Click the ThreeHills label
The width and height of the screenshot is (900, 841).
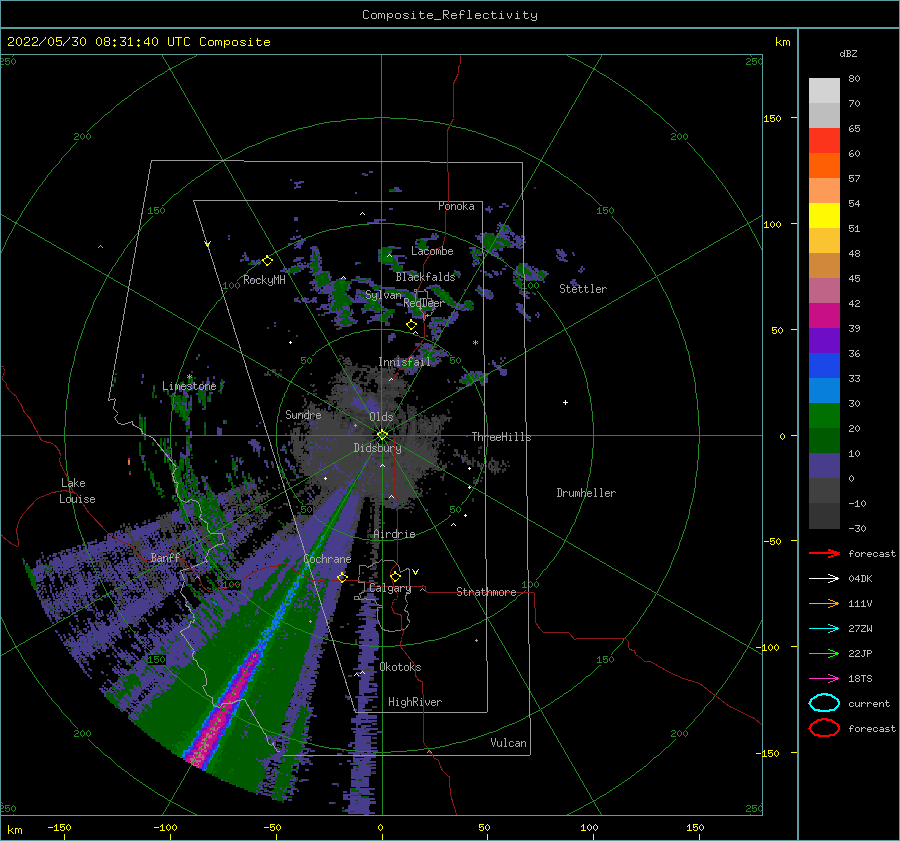501,437
